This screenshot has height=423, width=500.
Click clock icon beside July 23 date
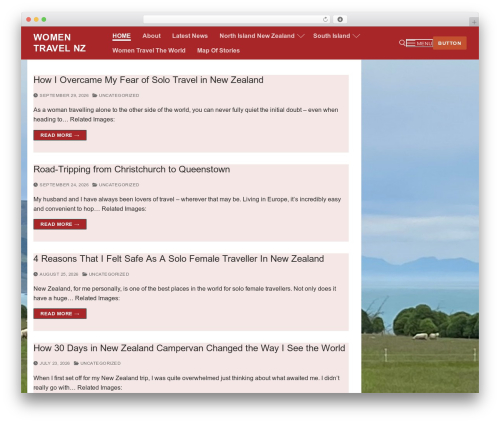tap(36, 363)
